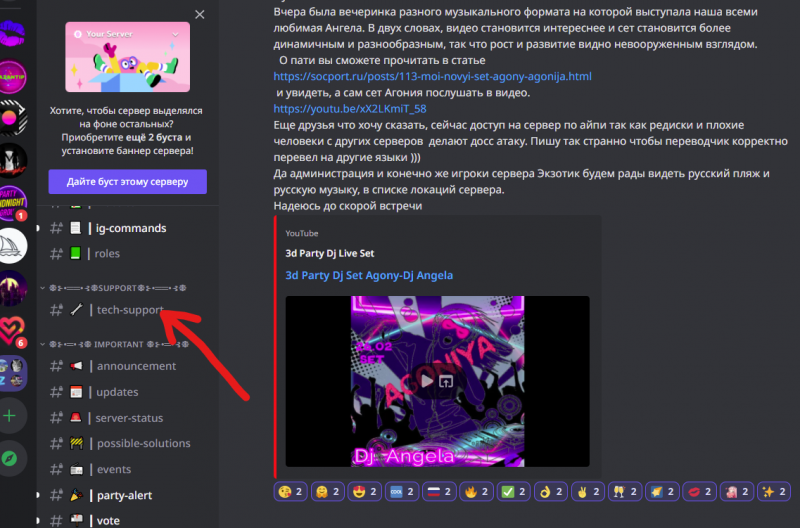Screen dimensions: 800x528
Task: Open the dark figure server icon
Action: click(12, 160)
